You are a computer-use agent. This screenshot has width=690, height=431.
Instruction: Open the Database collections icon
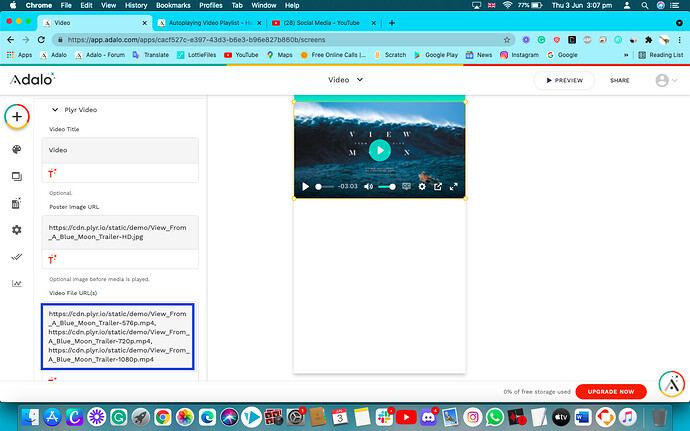(x=17, y=203)
